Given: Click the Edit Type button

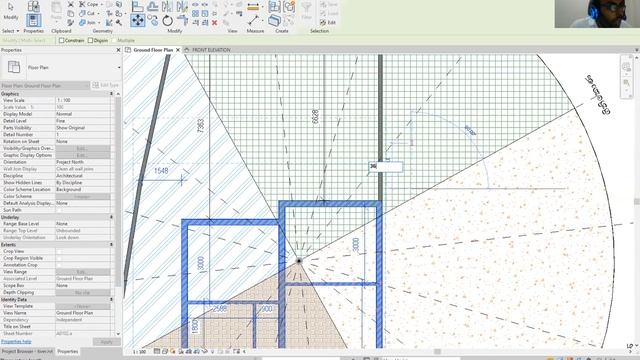Looking at the screenshot, I should point(105,85).
